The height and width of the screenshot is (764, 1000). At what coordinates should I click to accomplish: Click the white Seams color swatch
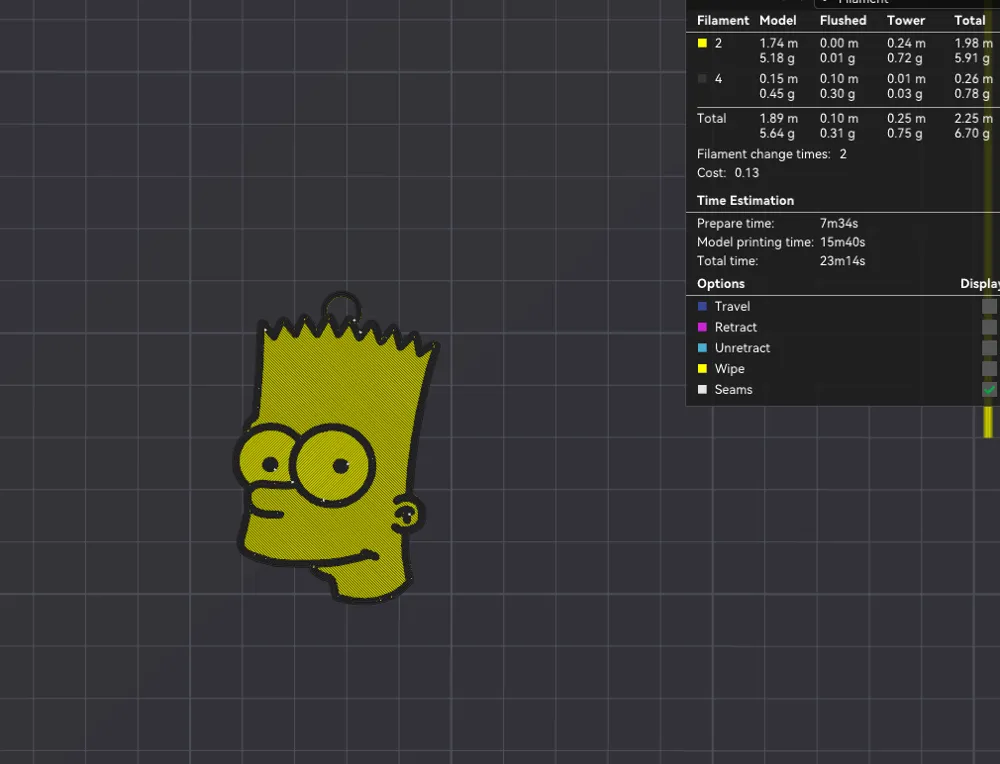coord(702,390)
